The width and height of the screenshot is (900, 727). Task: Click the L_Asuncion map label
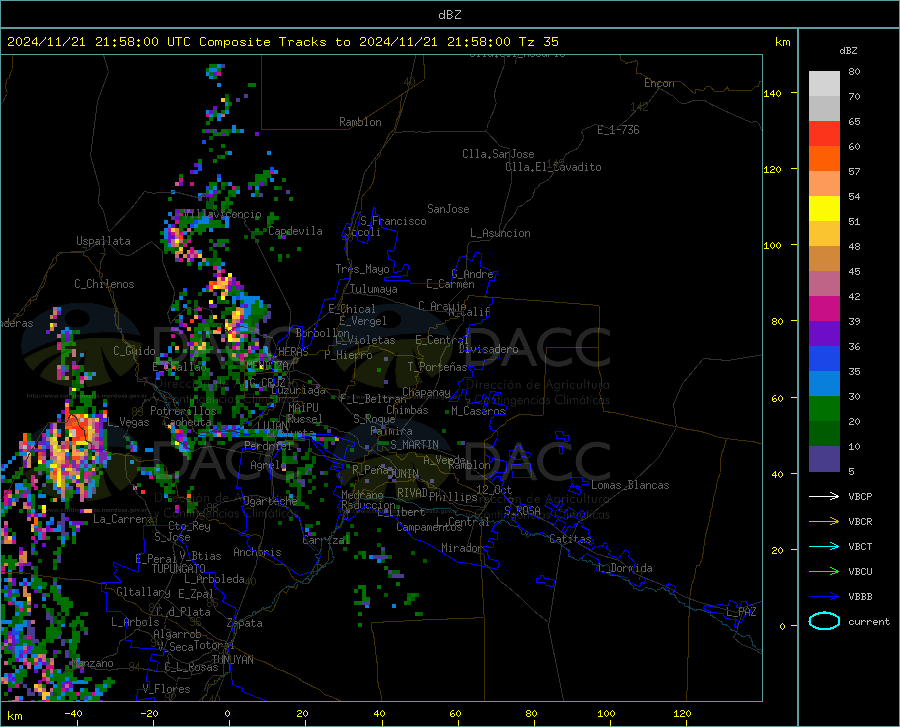500,233
